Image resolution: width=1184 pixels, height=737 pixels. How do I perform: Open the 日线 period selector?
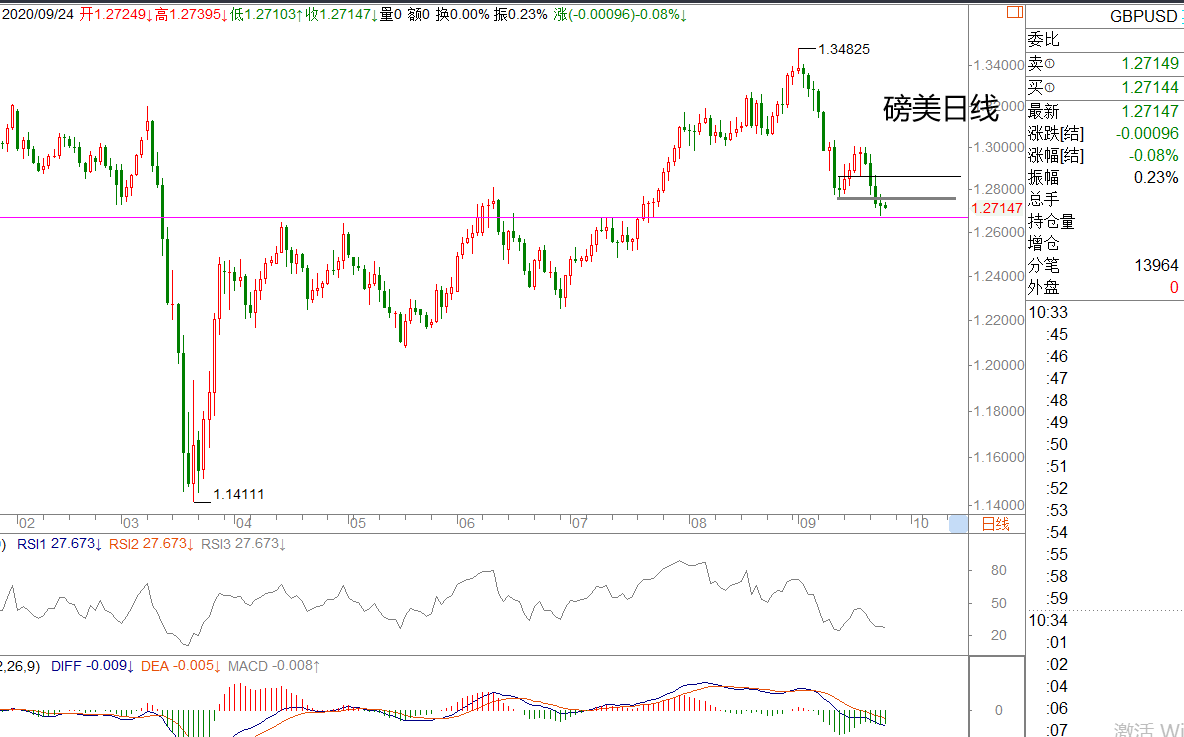pyautogui.click(x=995, y=524)
